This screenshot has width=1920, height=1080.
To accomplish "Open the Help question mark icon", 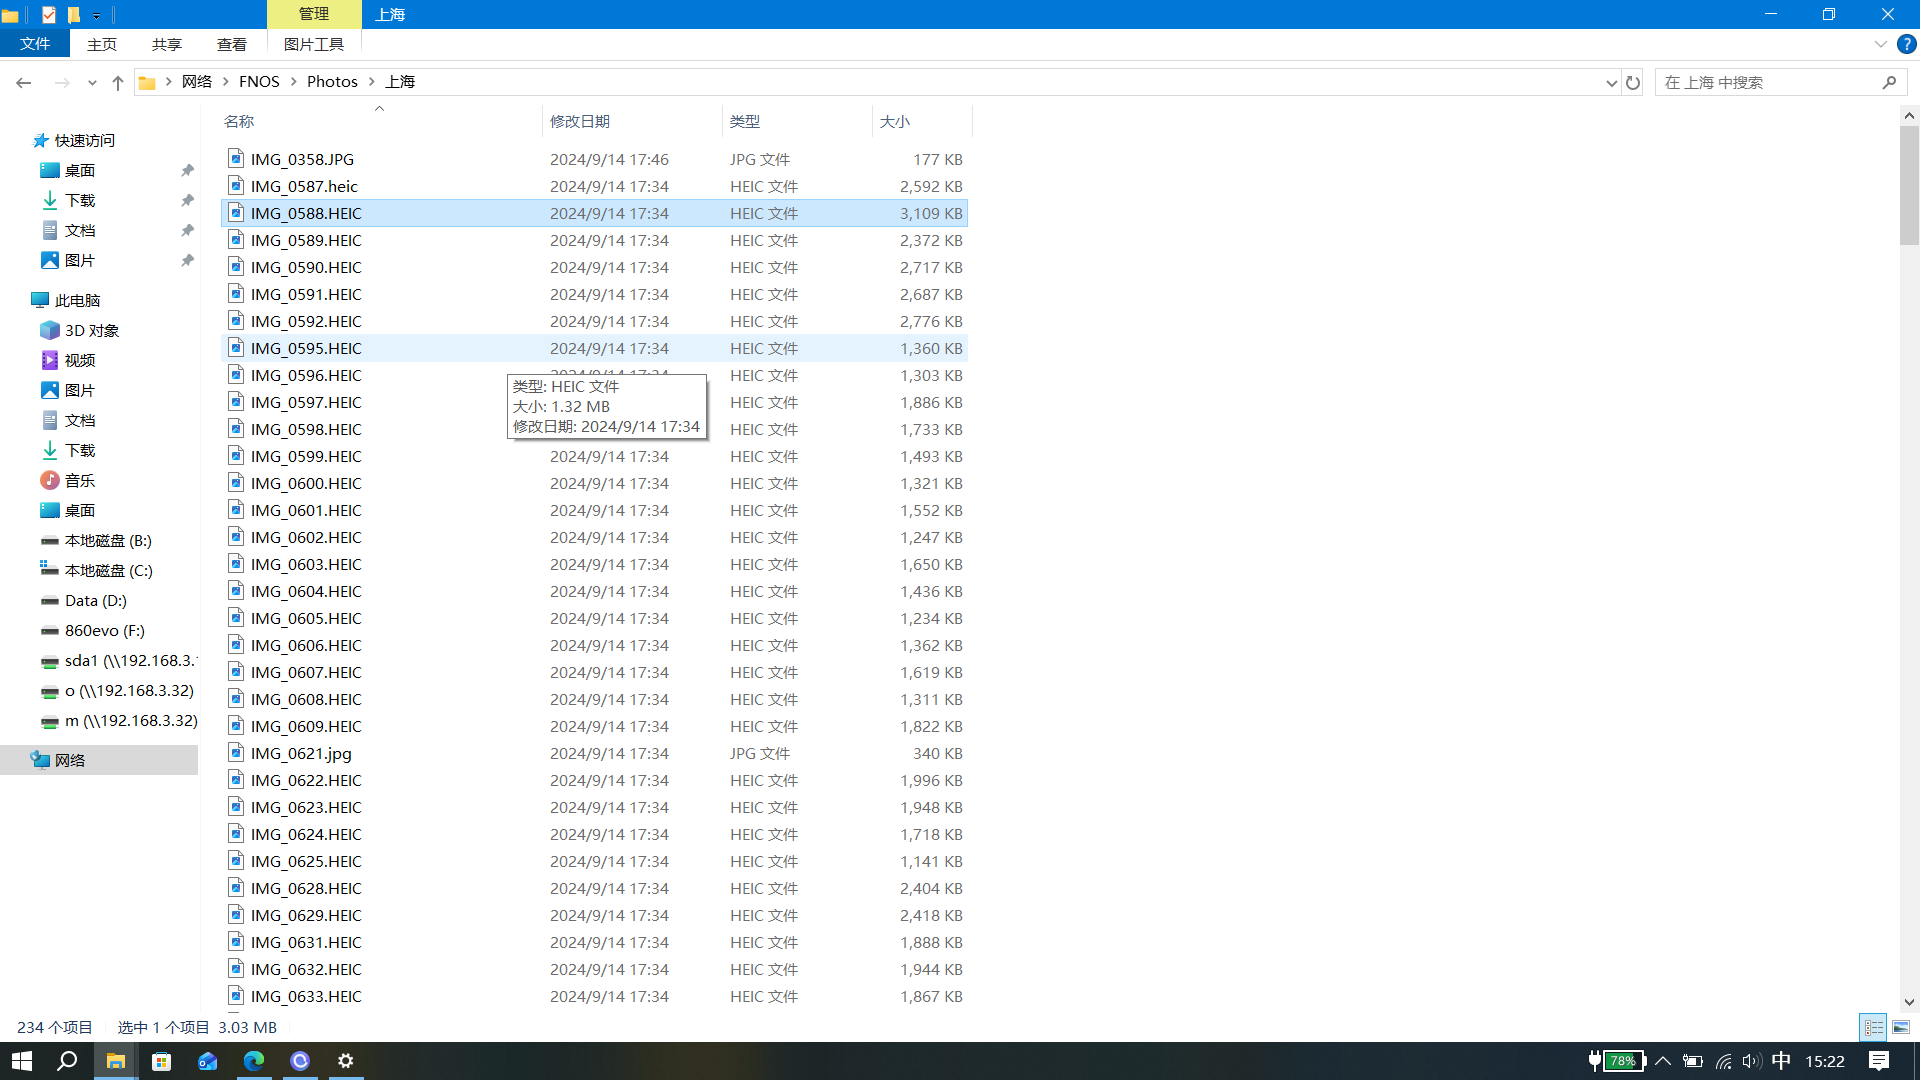I will [1907, 44].
